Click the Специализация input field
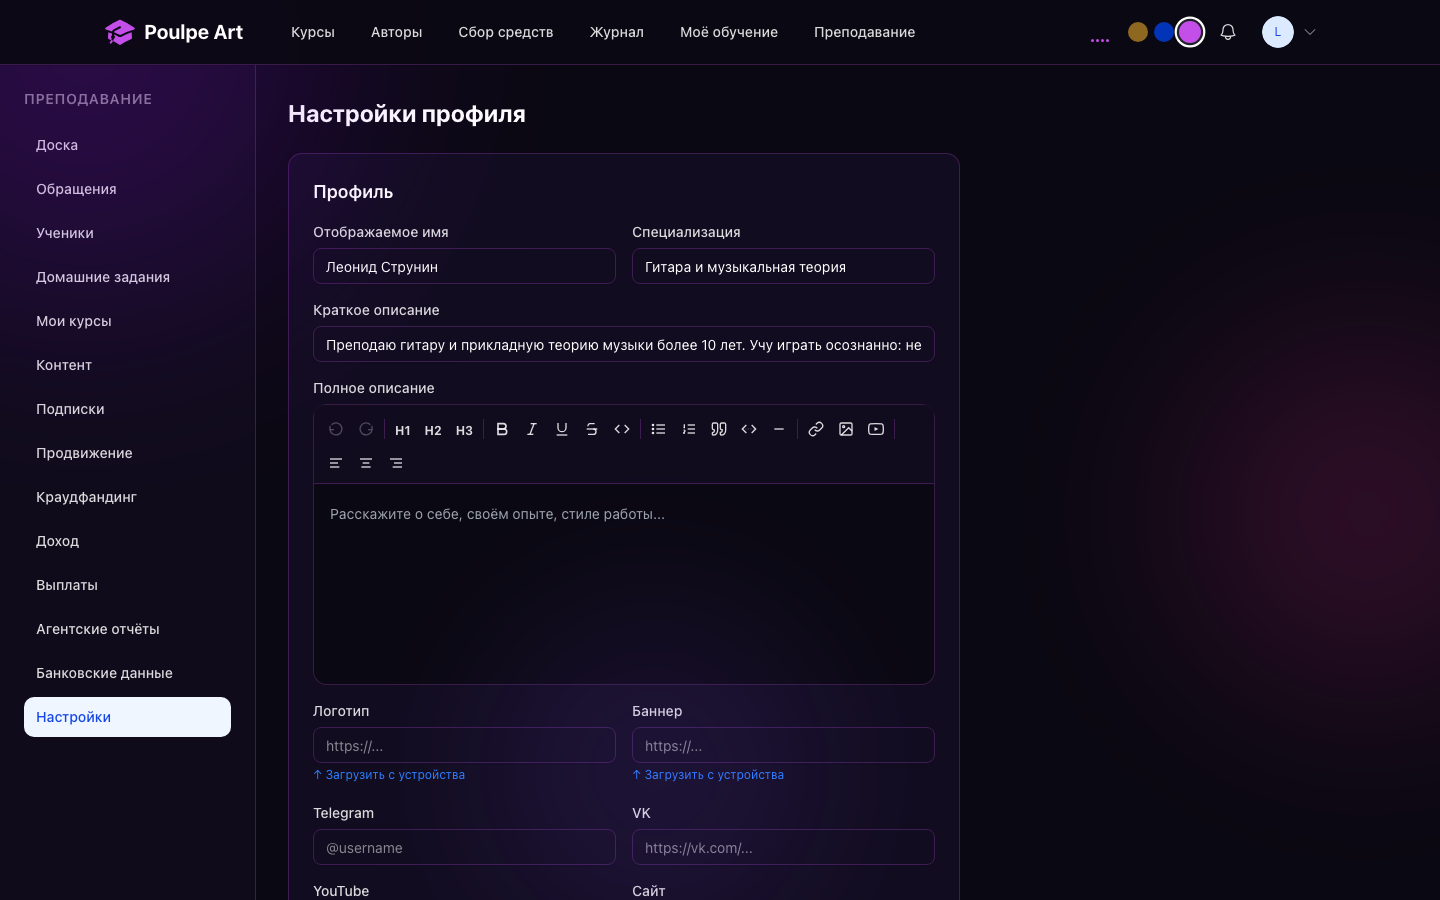 [783, 266]
